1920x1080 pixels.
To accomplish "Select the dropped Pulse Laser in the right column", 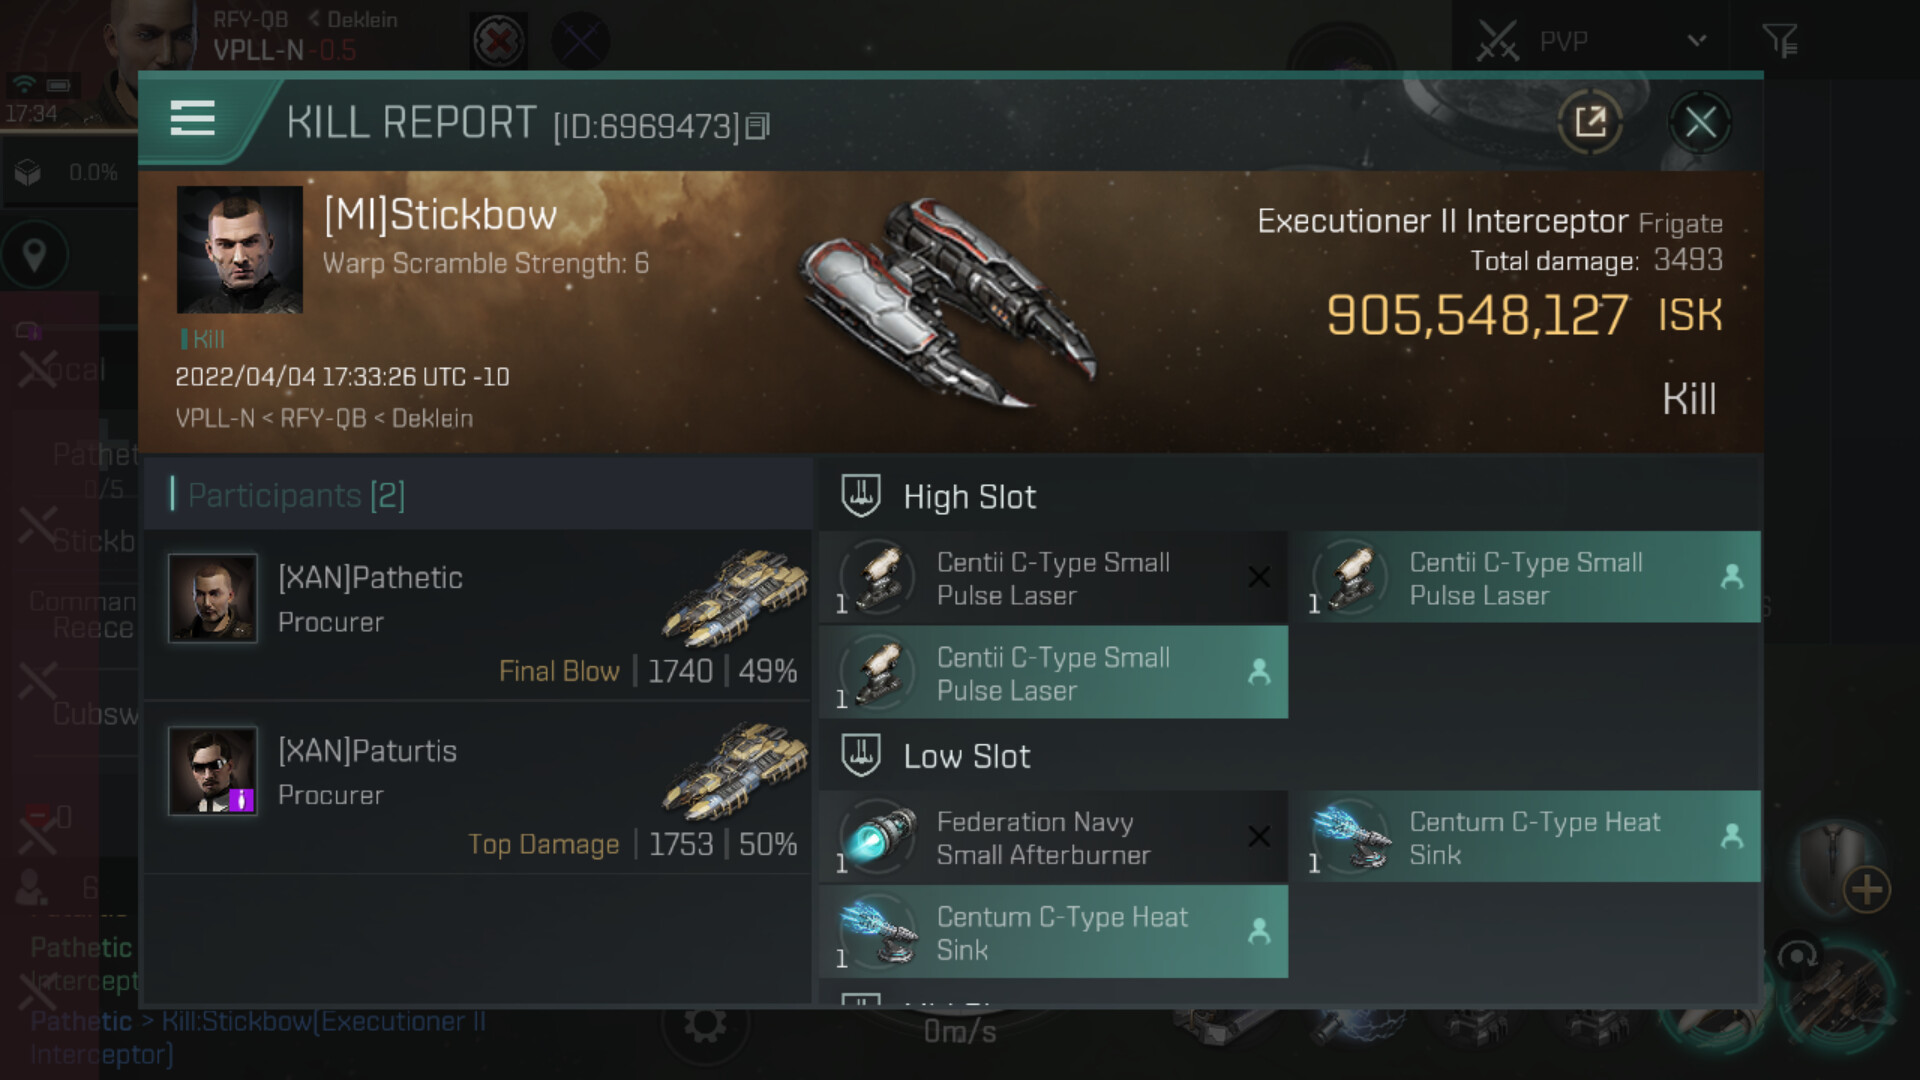I will pyautogui.click(x=1526, y=578).
